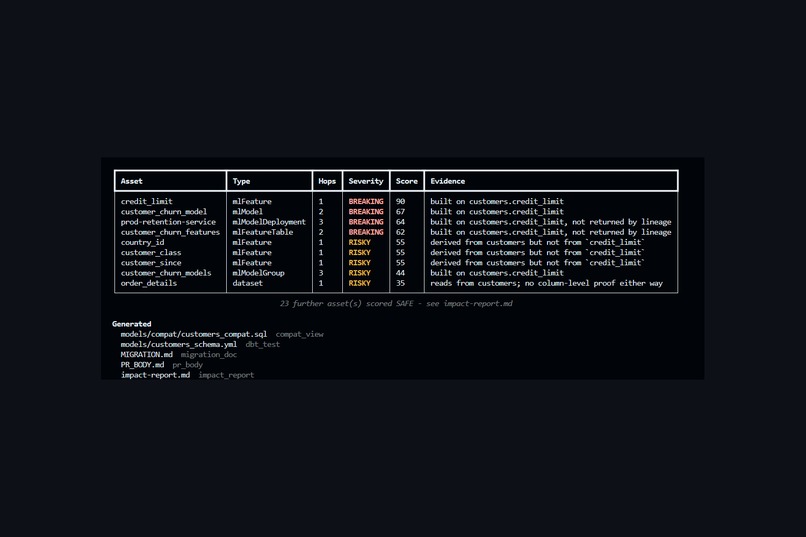Select the customer_churn_features asset name

[170, 232]
